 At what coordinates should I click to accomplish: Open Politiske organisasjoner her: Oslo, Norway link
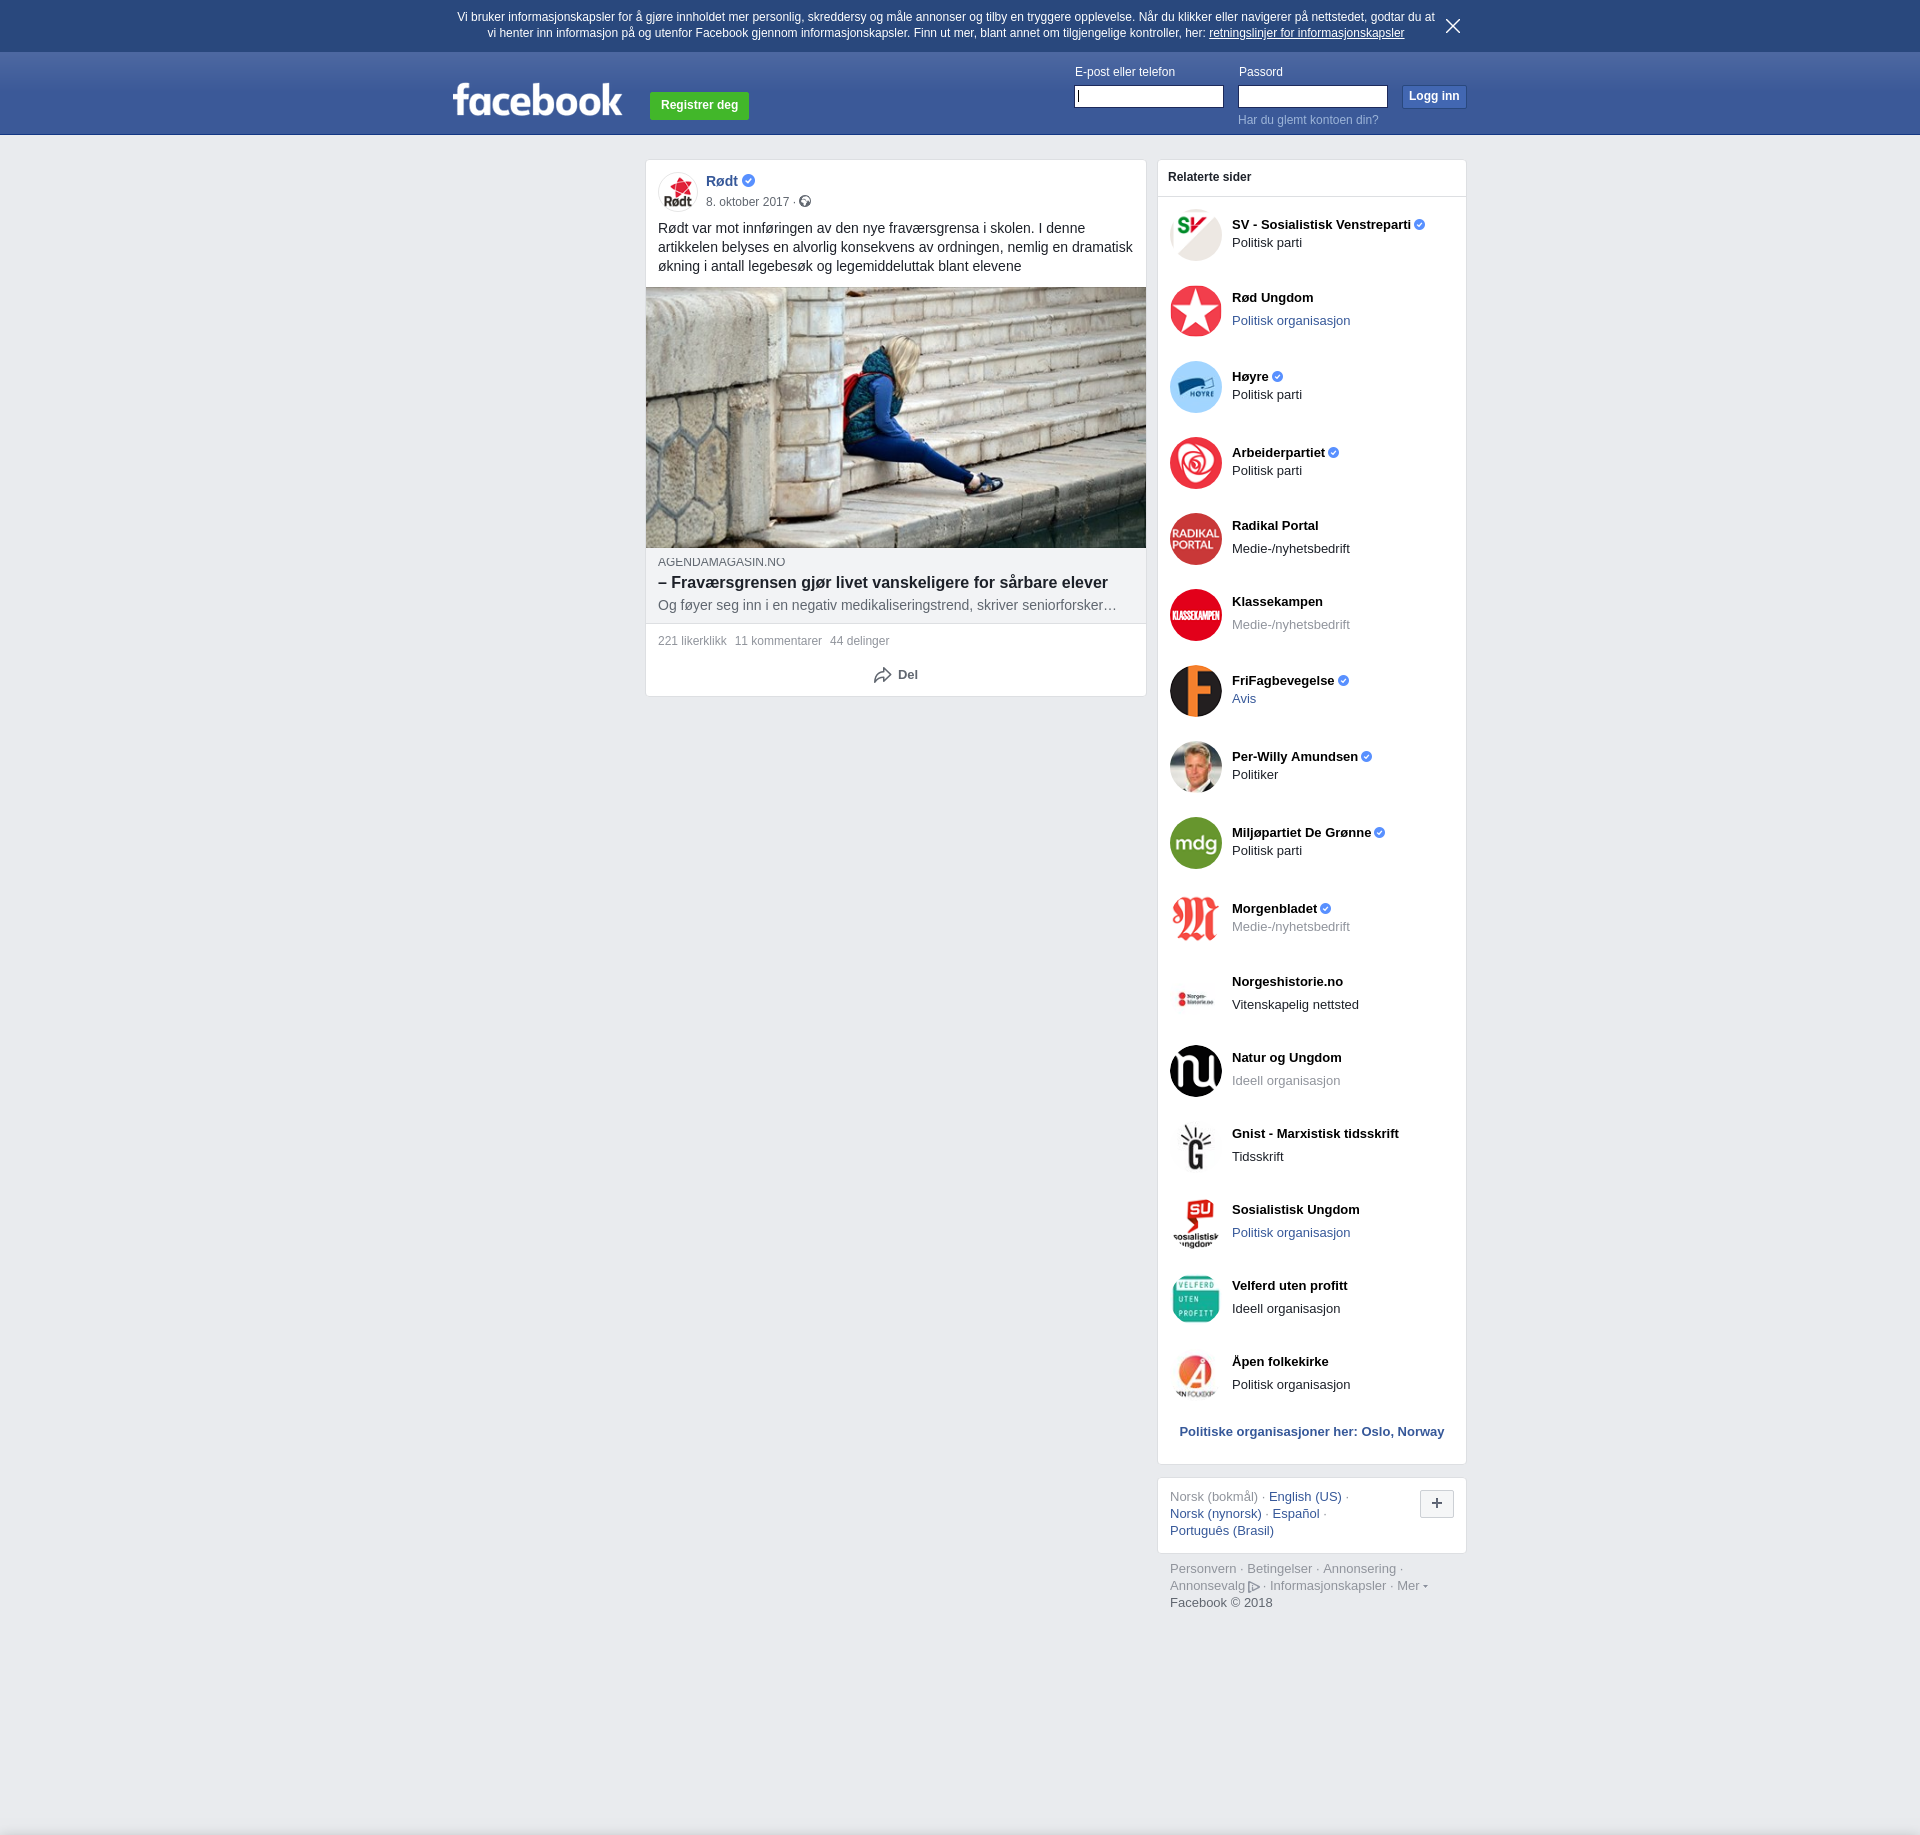1311,1432
